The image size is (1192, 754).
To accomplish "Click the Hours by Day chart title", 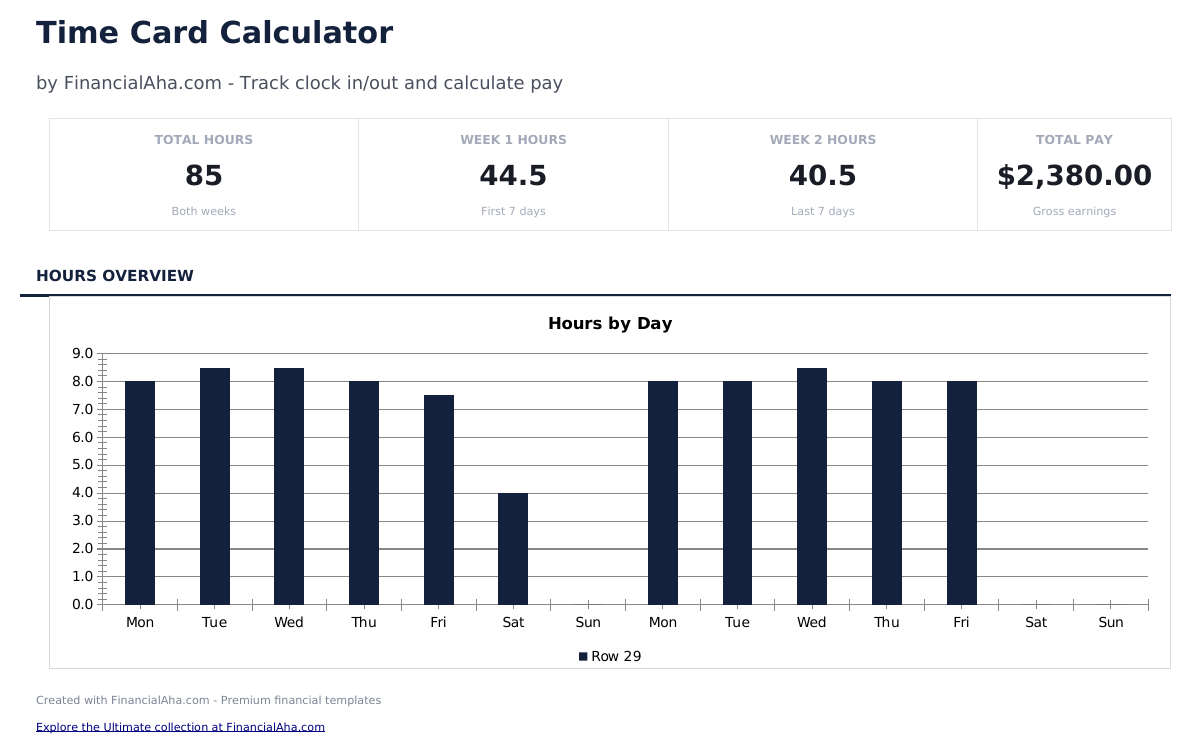I will point(610,324).
